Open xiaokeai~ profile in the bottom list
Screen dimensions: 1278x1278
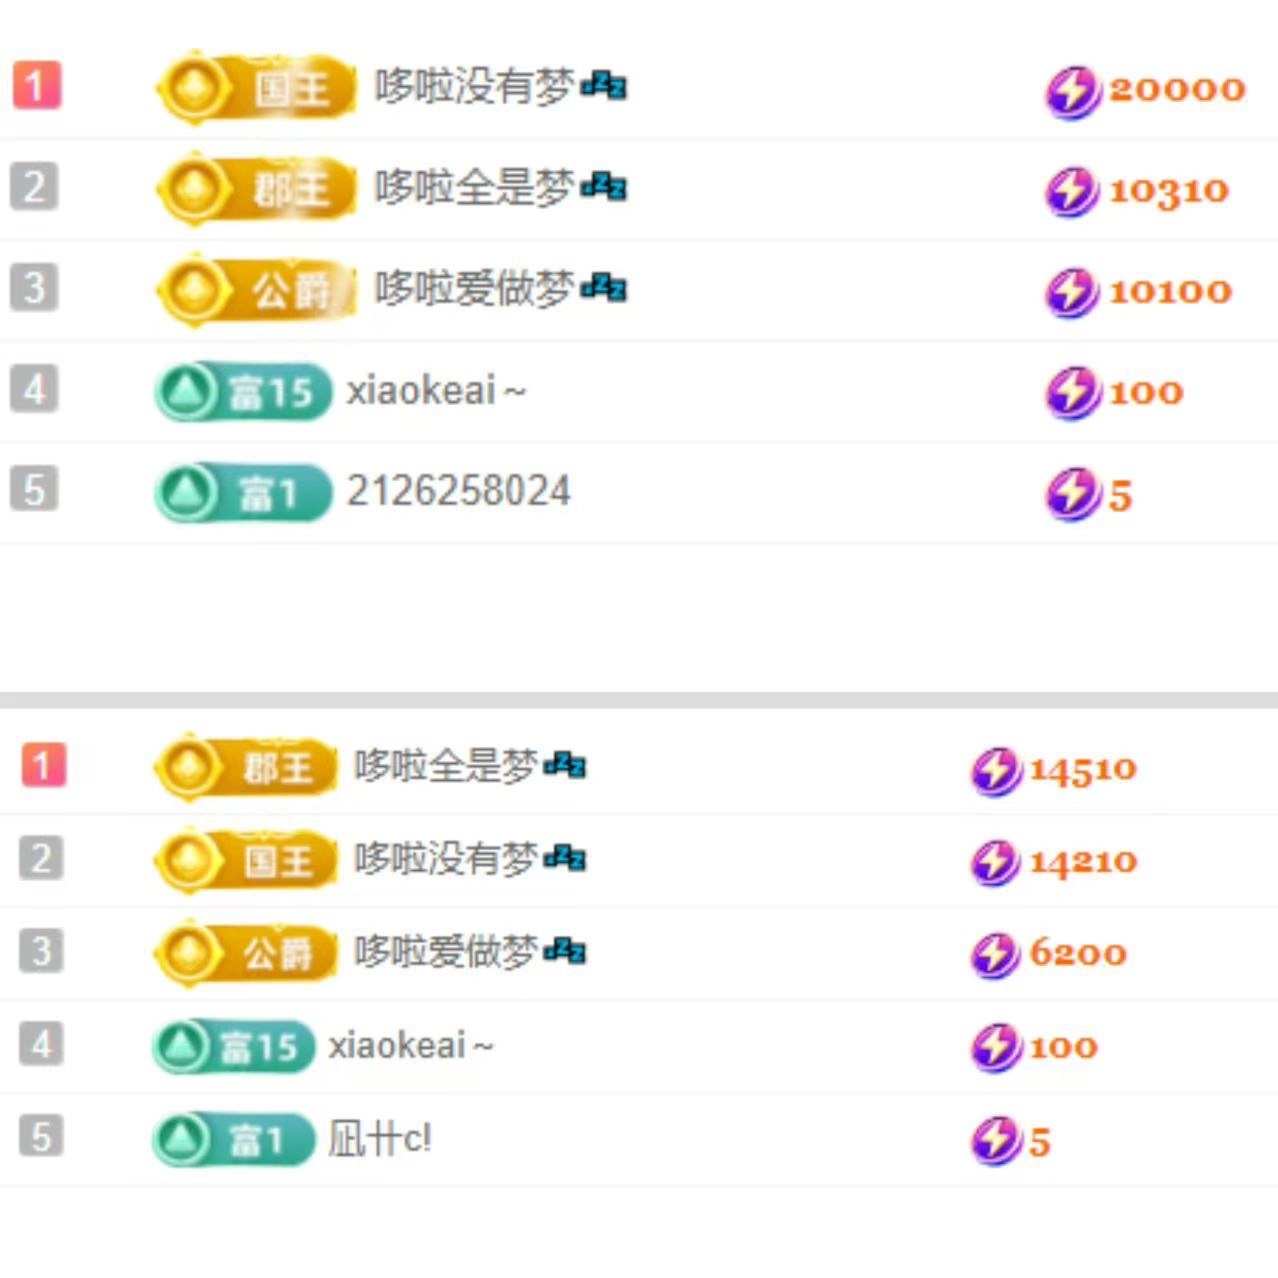point(411,1045)
